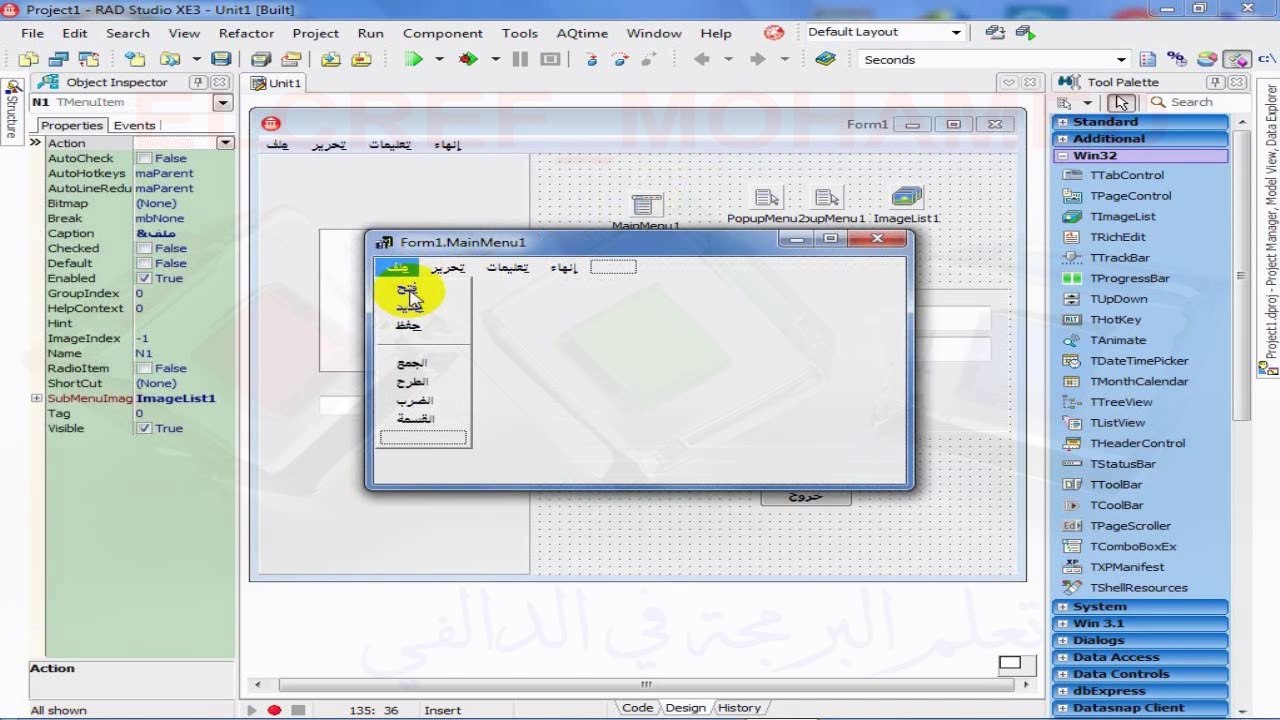Expand the System palette category
The image size is (1280, 720).
click(x=1062, y=607)
